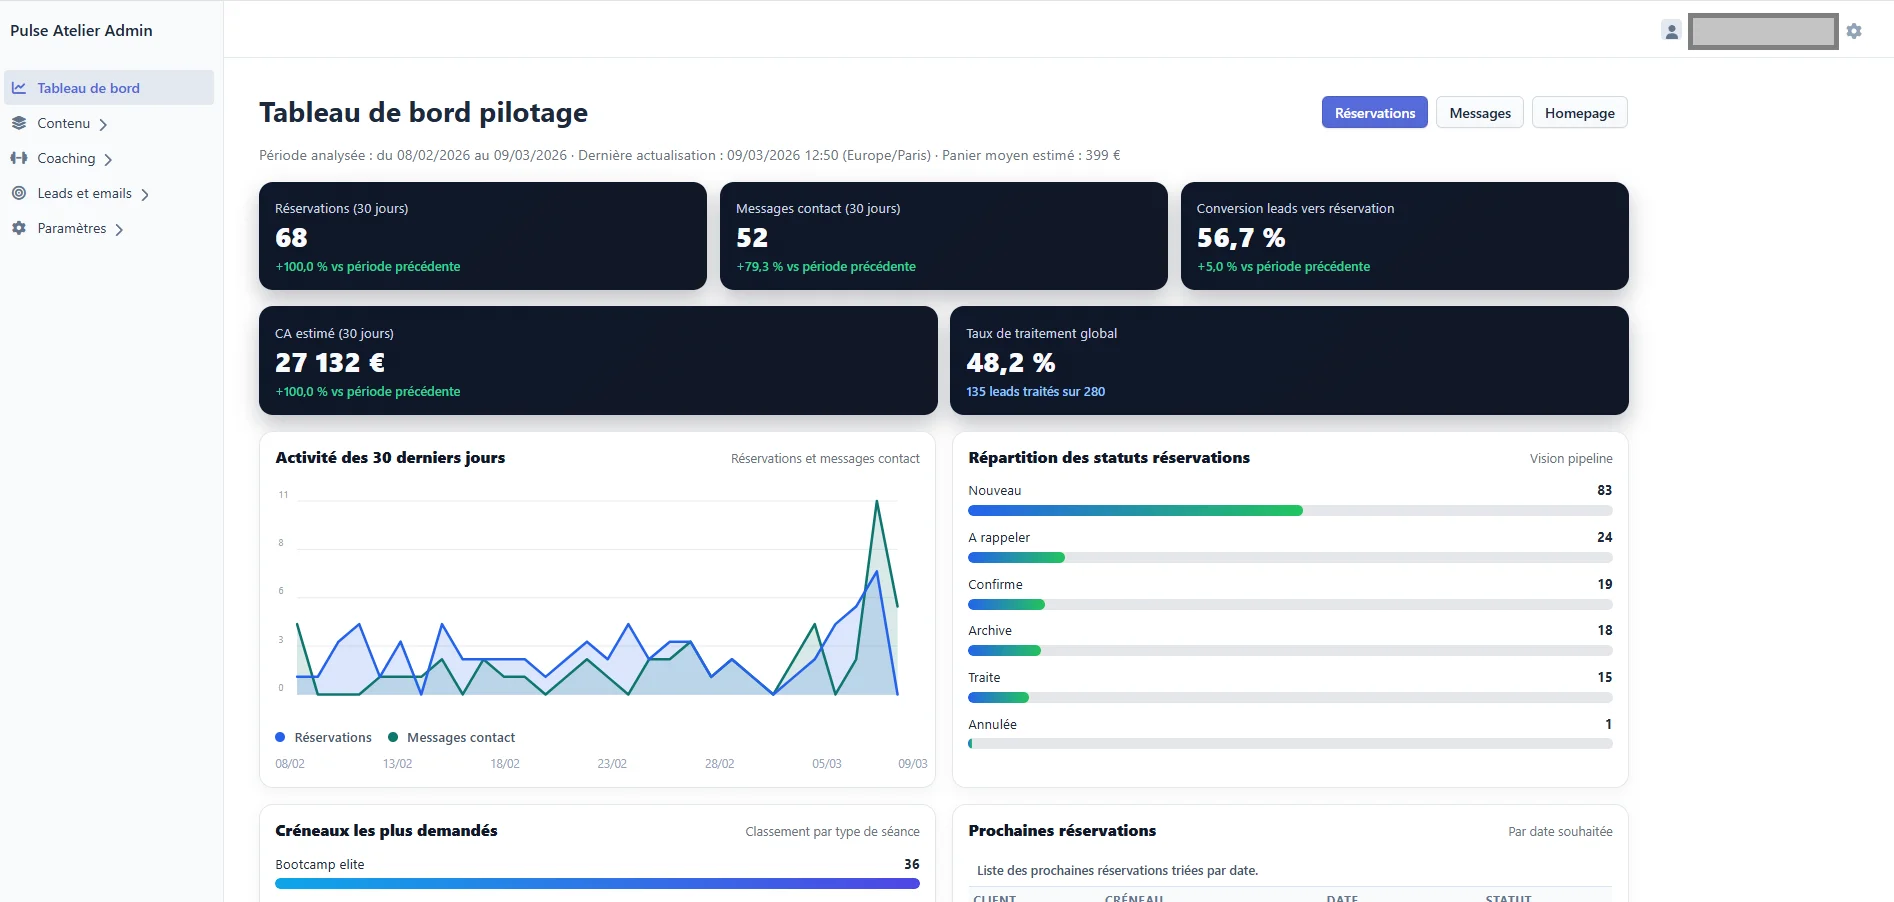
Task: Open the Leads et emails target icon
Action: tap(20, 193)
